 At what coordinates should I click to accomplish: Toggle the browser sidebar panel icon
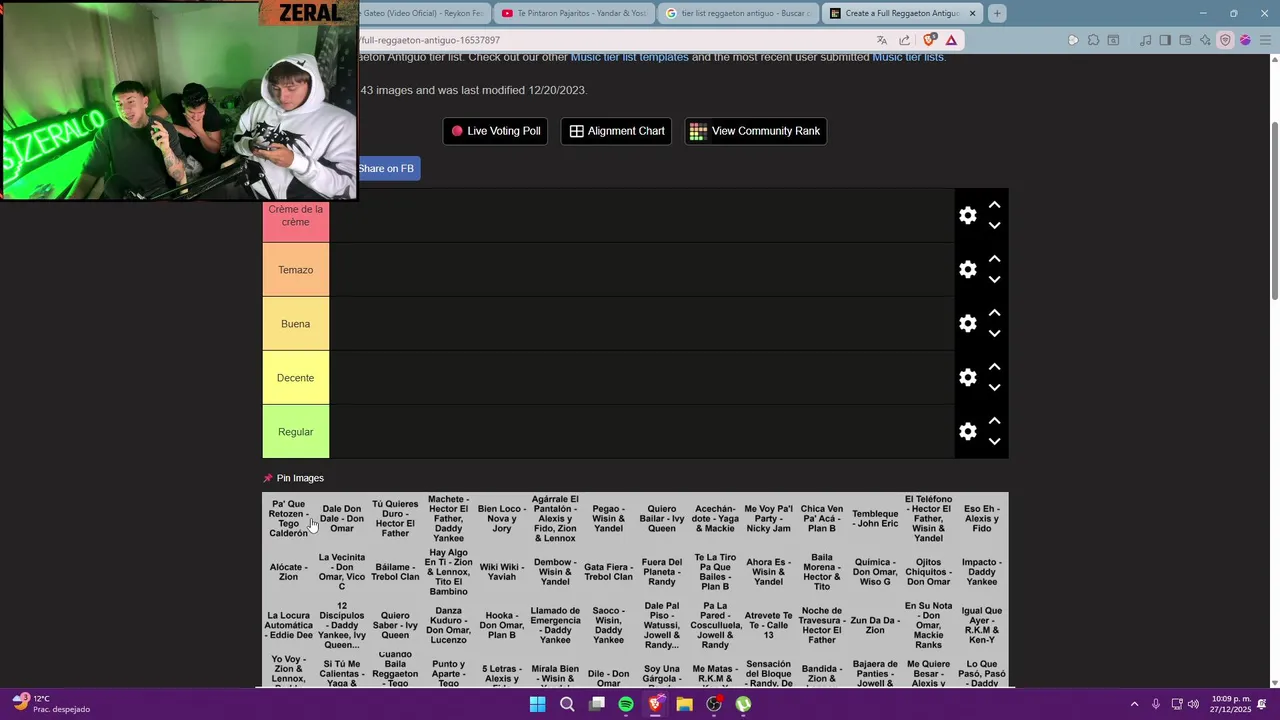pos(1165,40)
